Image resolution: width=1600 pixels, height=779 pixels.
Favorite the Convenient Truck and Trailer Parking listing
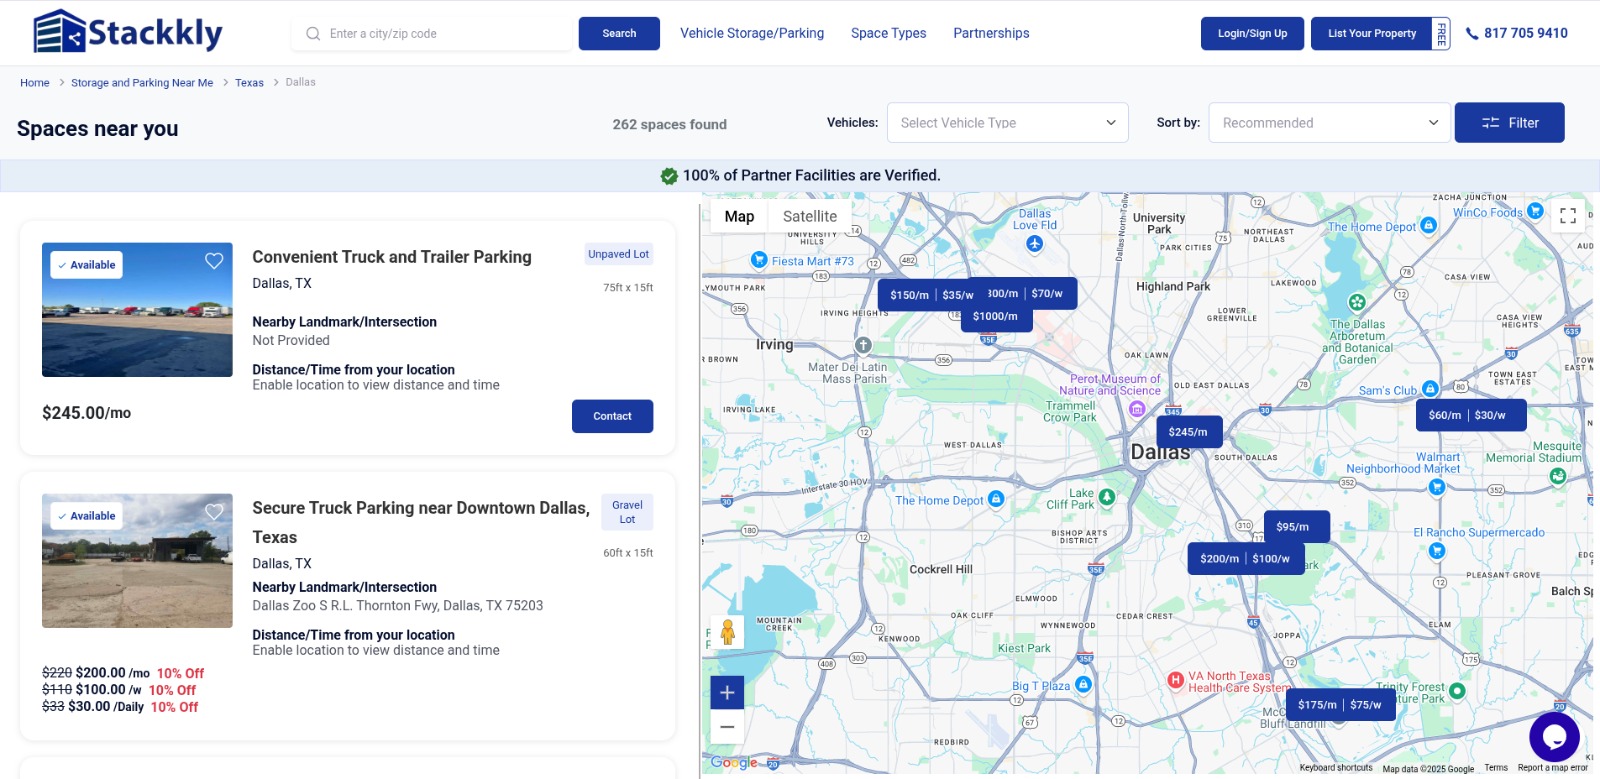(x=214, y=261)
